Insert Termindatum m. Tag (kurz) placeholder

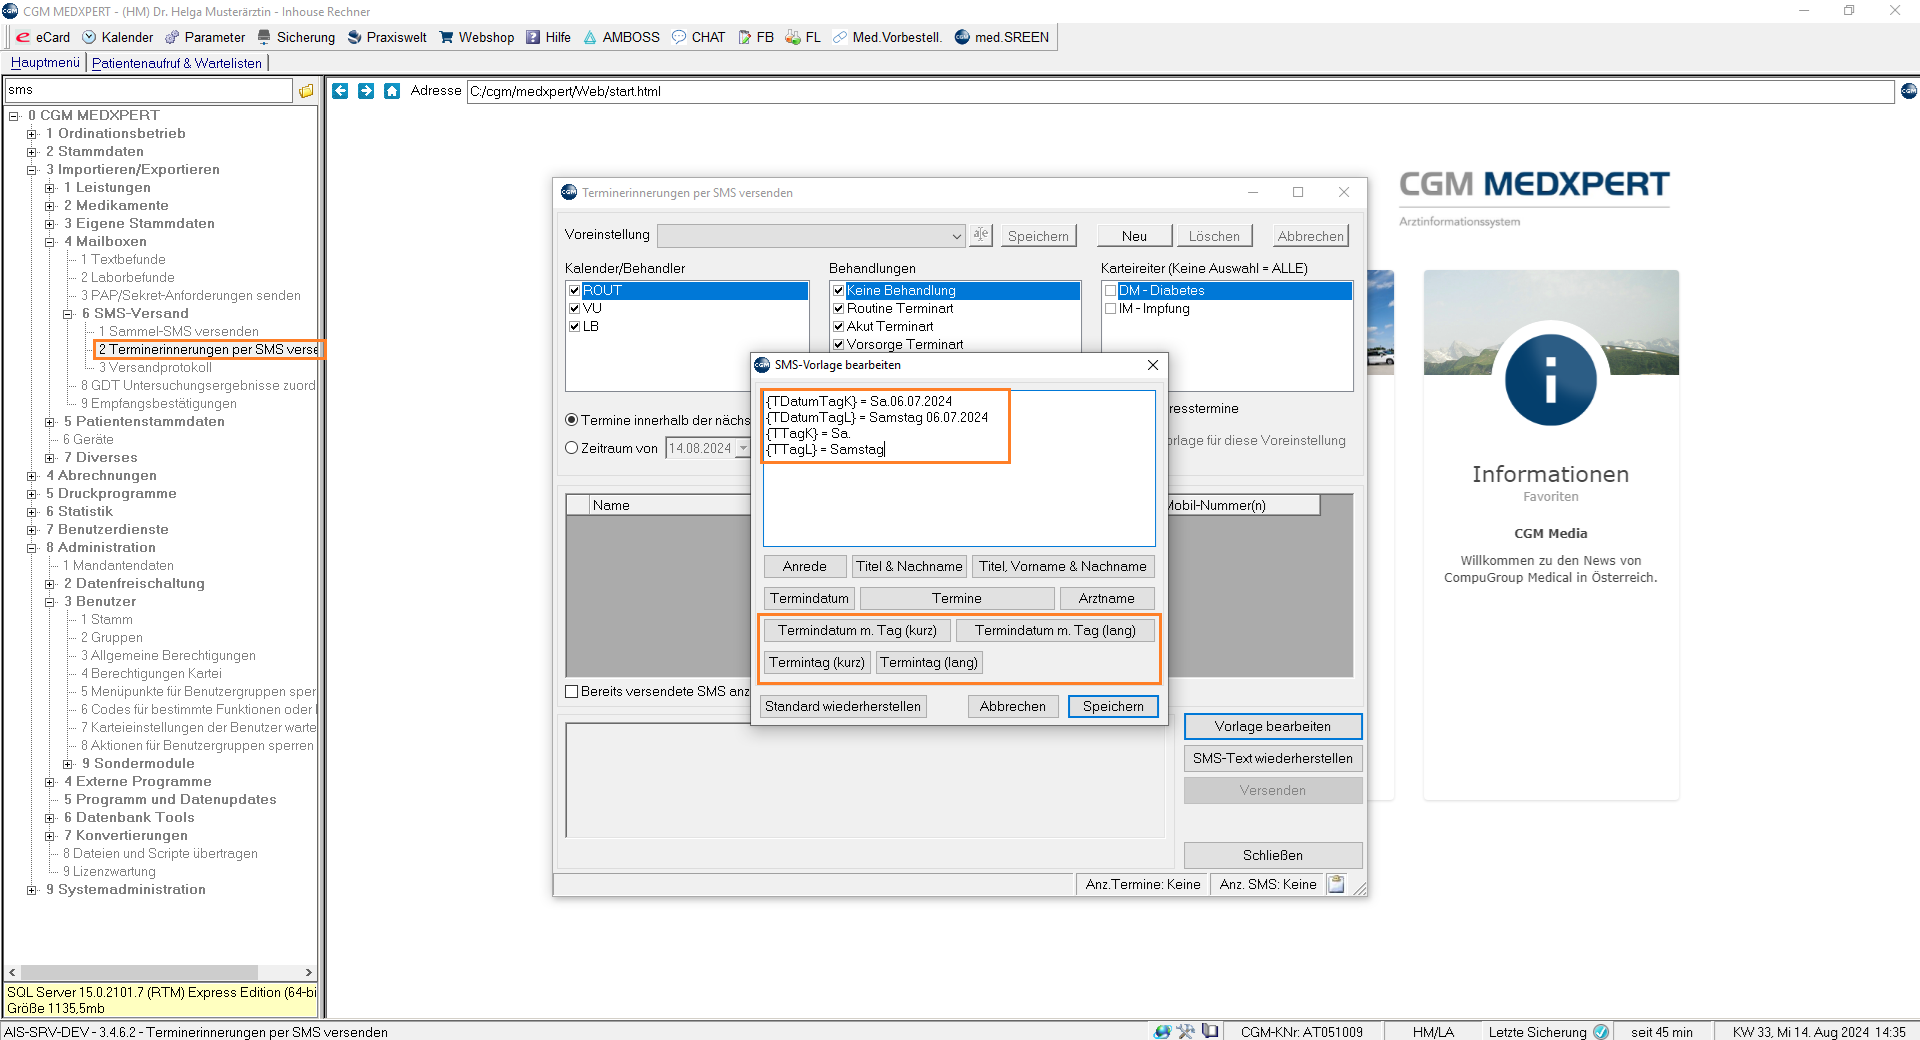pyautogui.click(x=857, y=630)
